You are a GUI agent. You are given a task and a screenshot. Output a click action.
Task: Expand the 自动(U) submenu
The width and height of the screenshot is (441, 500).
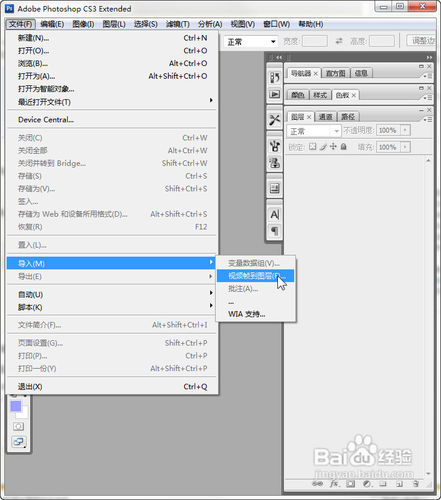coord(112,294)
